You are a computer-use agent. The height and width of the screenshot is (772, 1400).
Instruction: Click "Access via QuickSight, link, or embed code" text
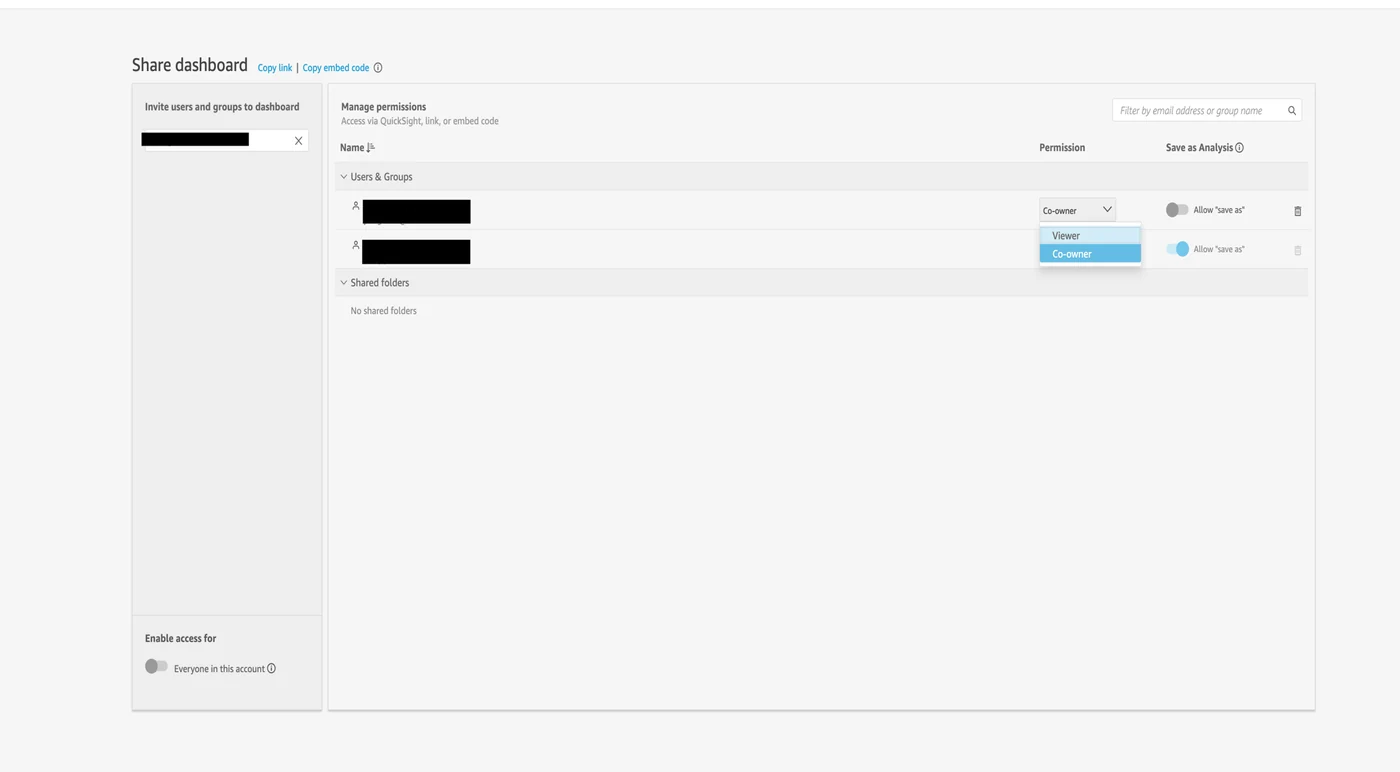tap(420, 122)
